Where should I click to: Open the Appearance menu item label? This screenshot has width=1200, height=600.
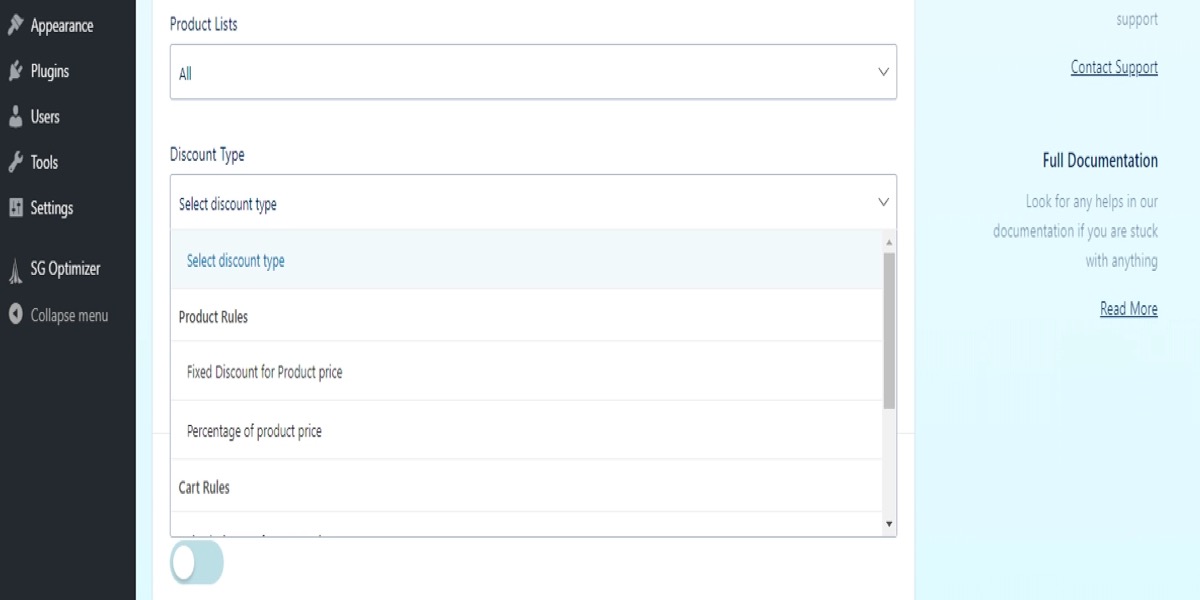click(62, 26)
